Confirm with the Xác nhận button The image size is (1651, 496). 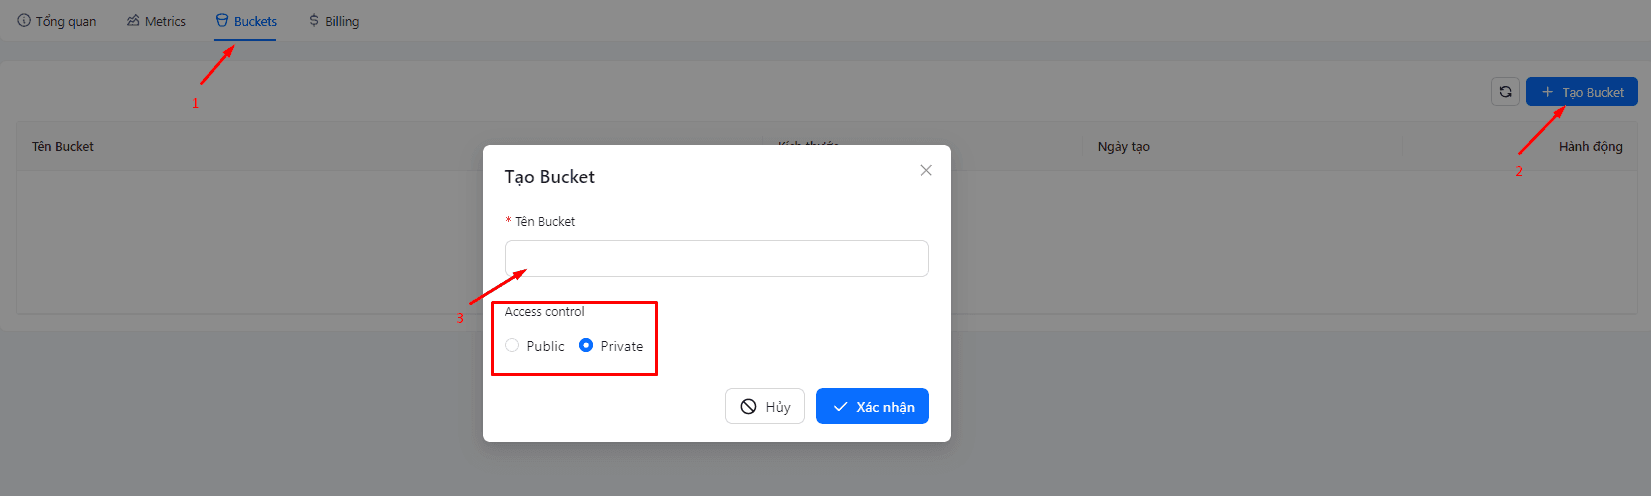pos(872,406)
